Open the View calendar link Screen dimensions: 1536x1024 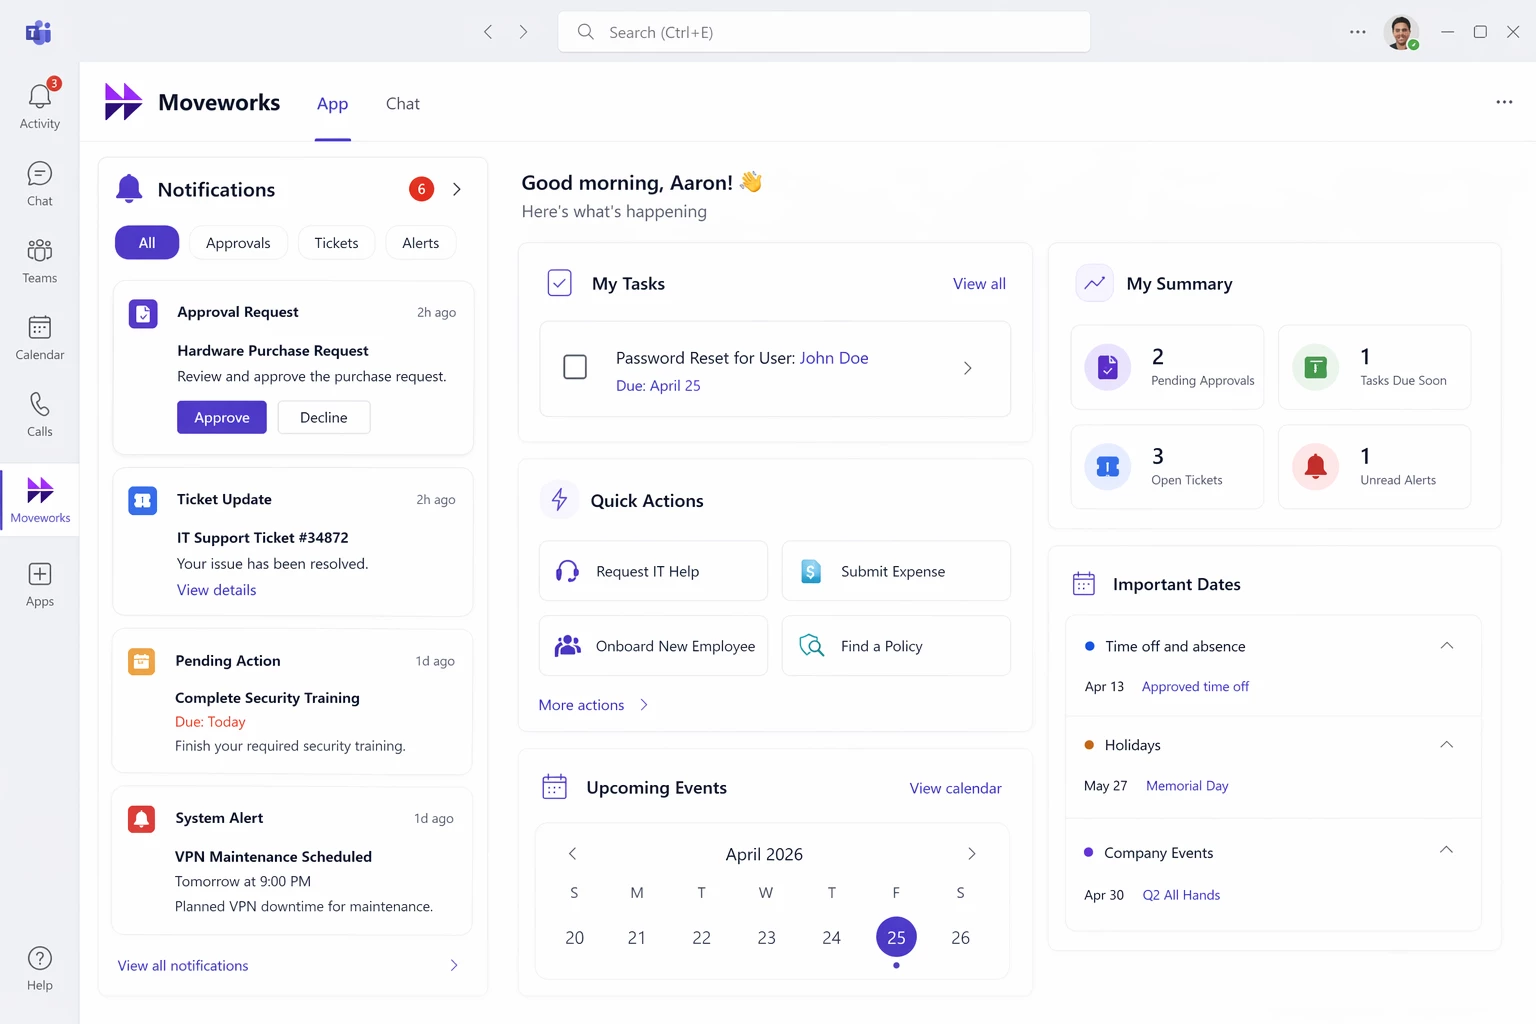[955, 788]
